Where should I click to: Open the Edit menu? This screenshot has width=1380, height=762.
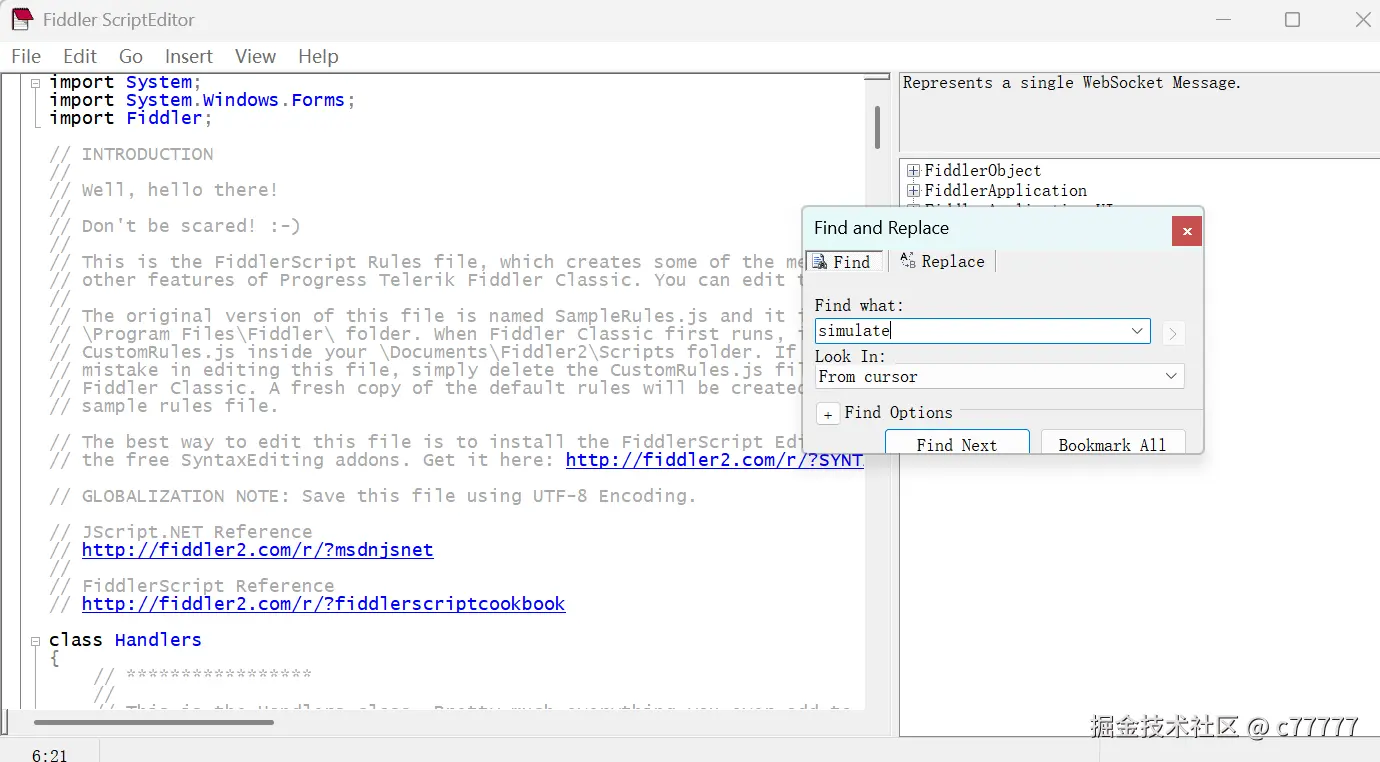[80, 56]
